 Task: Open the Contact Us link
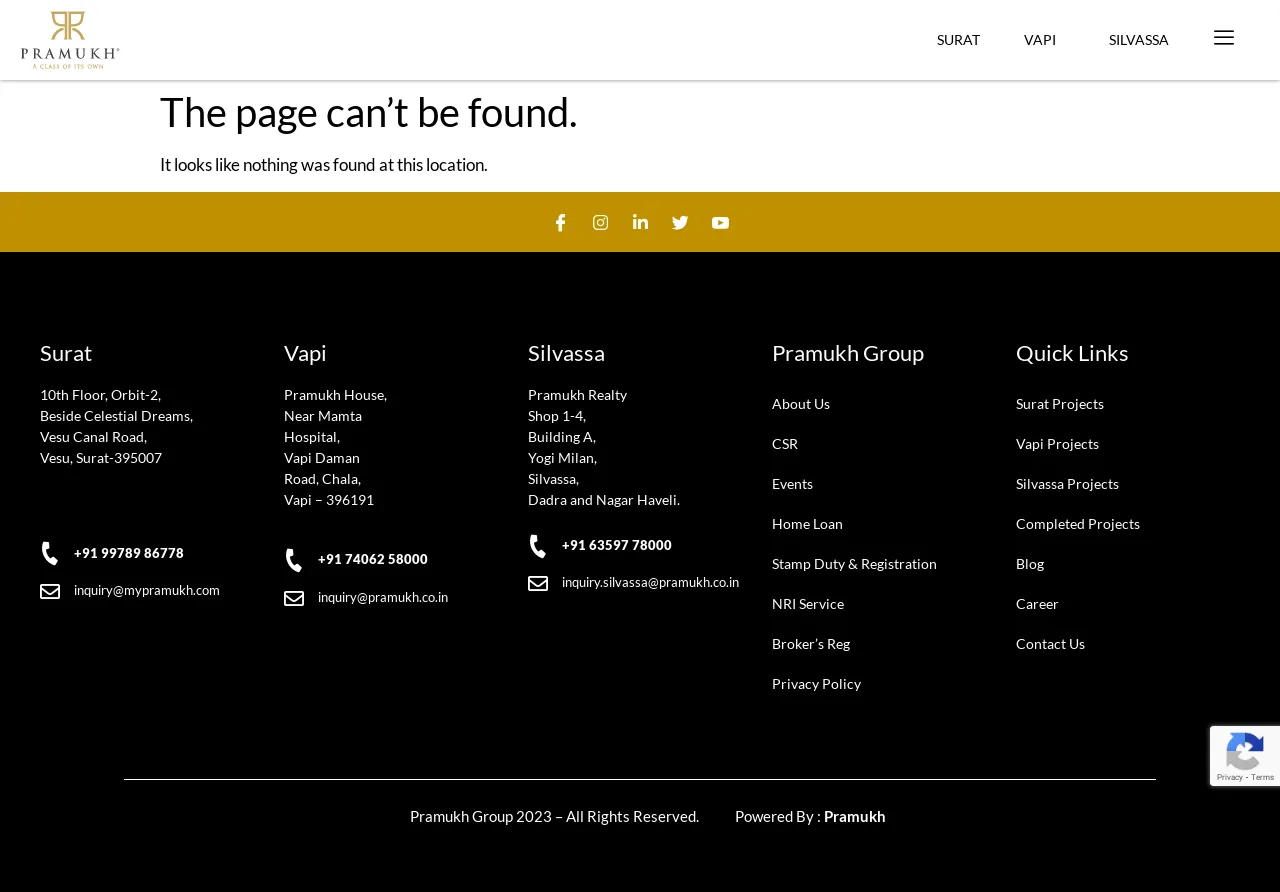point(1050,644)
